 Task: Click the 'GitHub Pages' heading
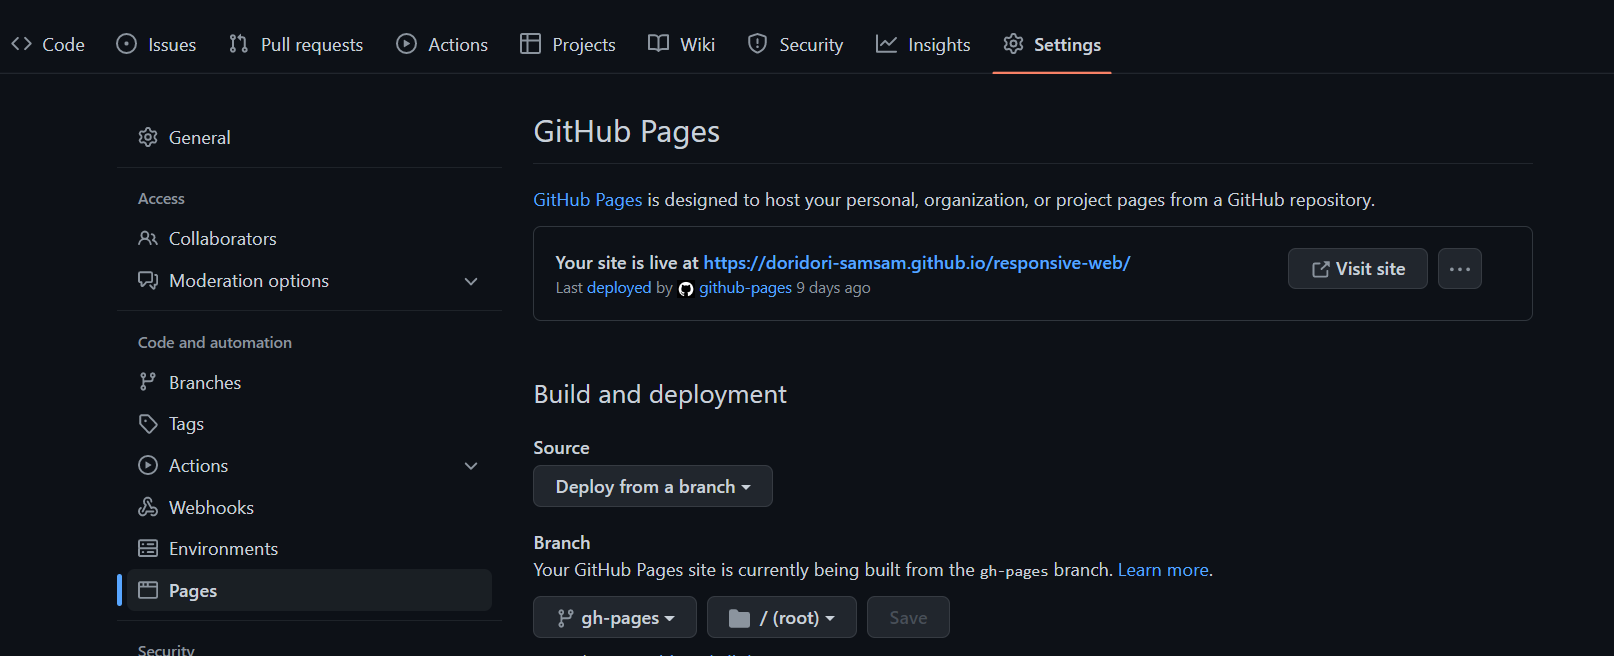pyautogui.click(x=627, y=132)
